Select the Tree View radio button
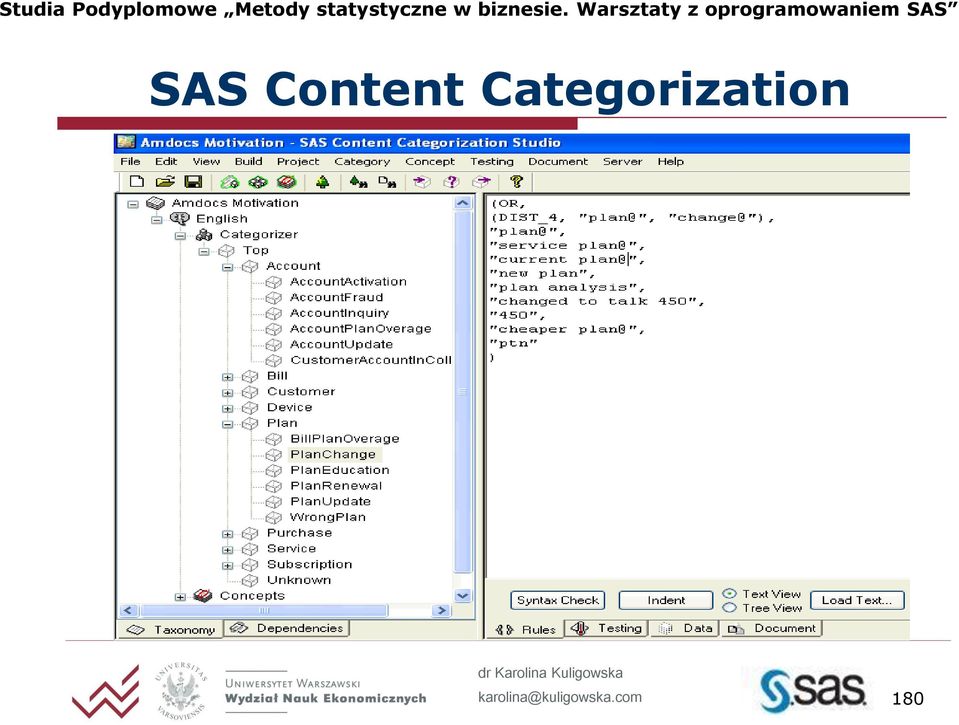The width and height of the screenshot is (959, 725). [x=729, y=608]
